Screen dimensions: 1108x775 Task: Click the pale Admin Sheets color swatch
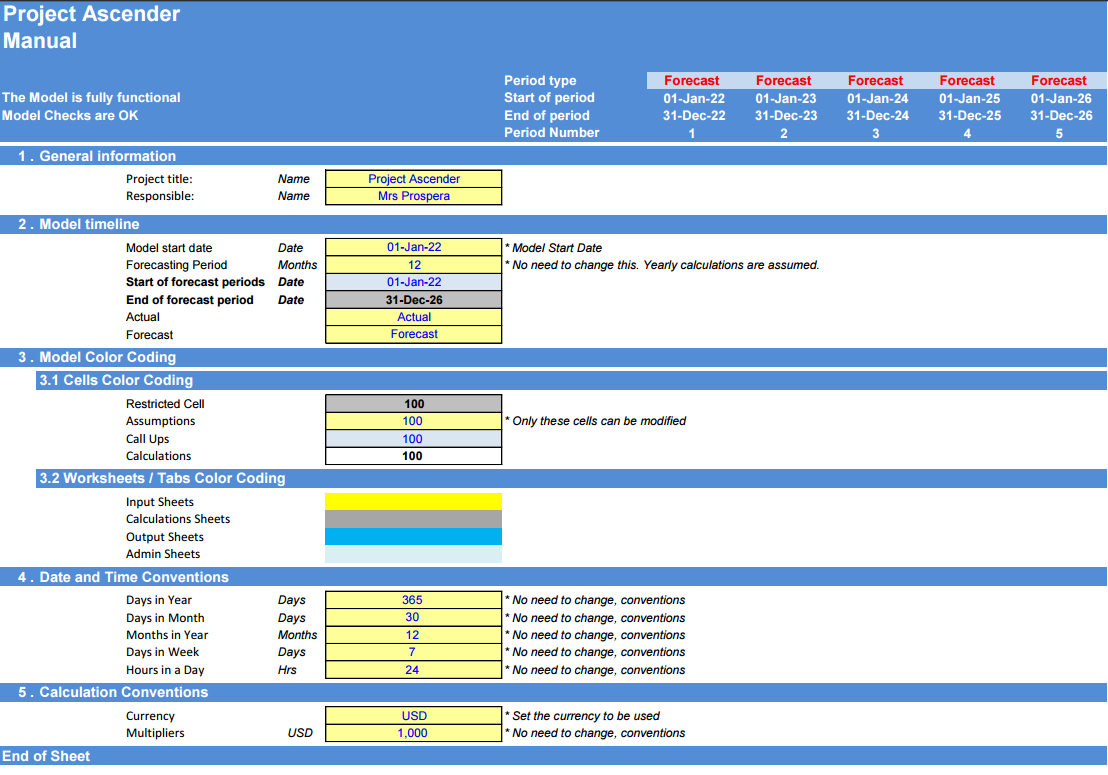[x=413, y=554]
